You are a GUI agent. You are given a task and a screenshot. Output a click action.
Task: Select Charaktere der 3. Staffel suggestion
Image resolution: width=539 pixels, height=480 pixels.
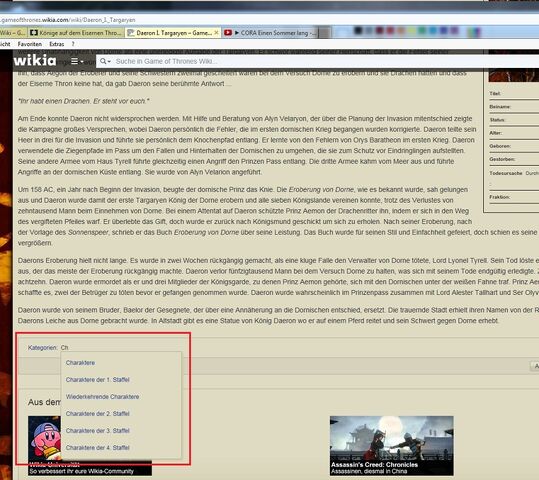[98, 430]
